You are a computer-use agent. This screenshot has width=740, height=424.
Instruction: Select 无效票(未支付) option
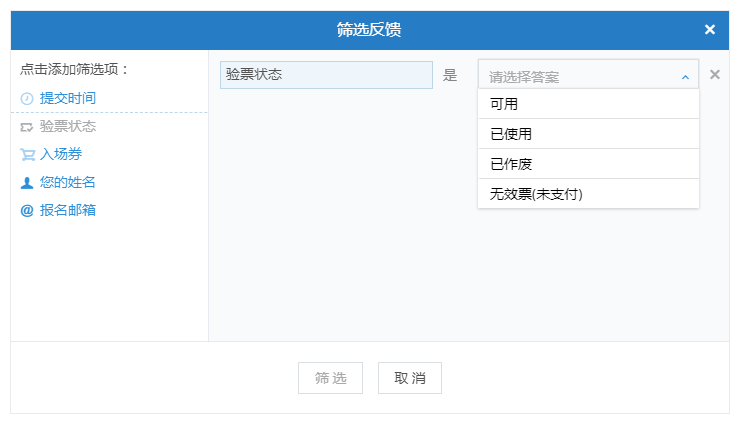(588, 194)
